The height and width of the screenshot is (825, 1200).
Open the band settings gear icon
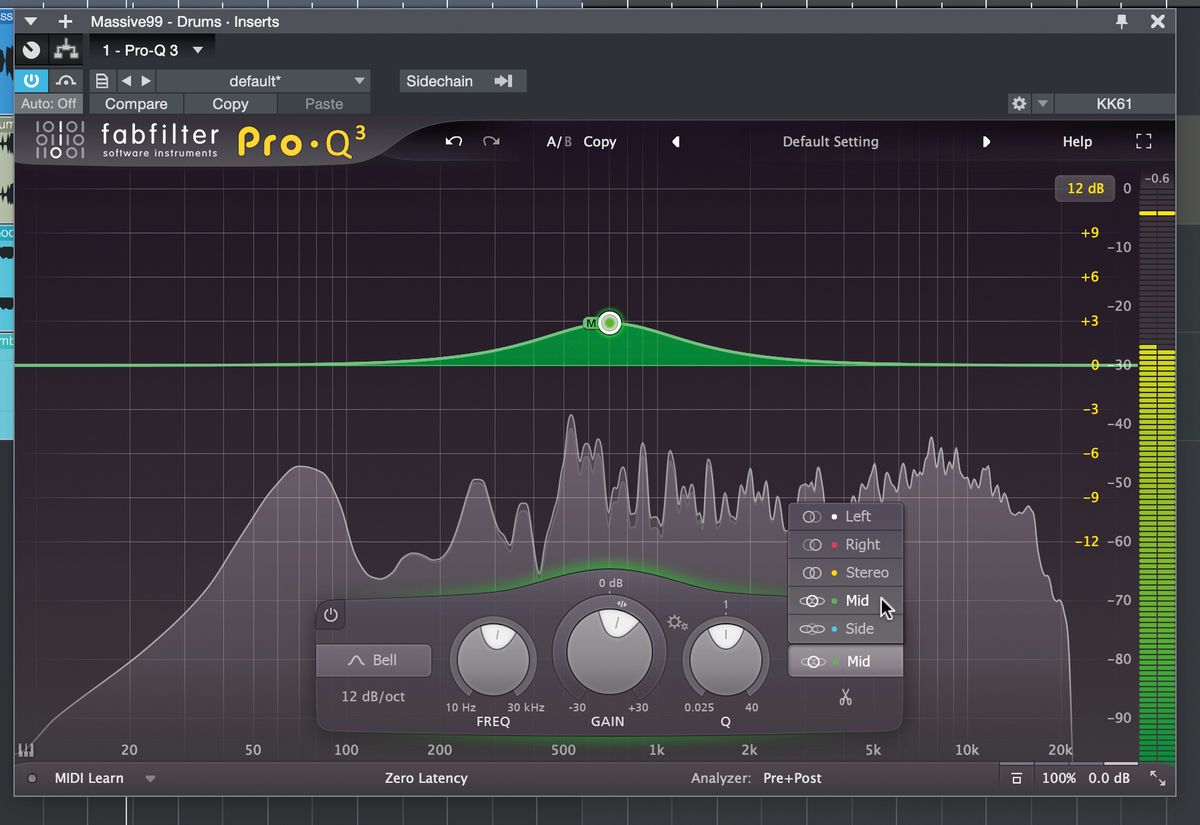point(678,621)
